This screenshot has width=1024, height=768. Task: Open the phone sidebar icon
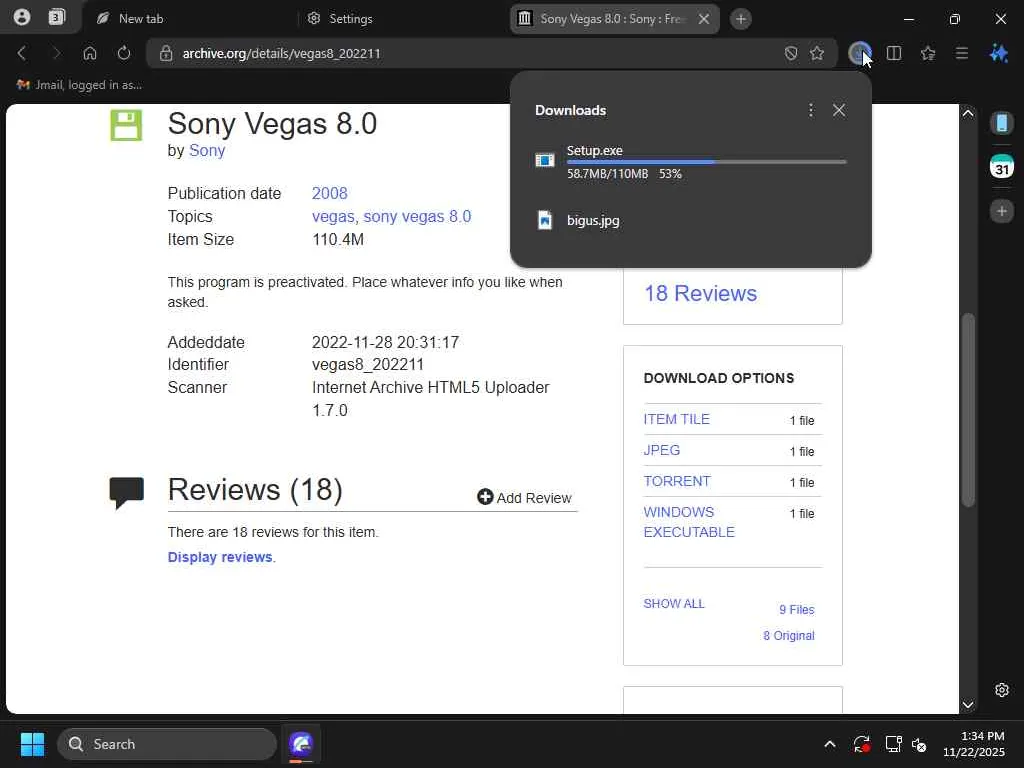1002,123
